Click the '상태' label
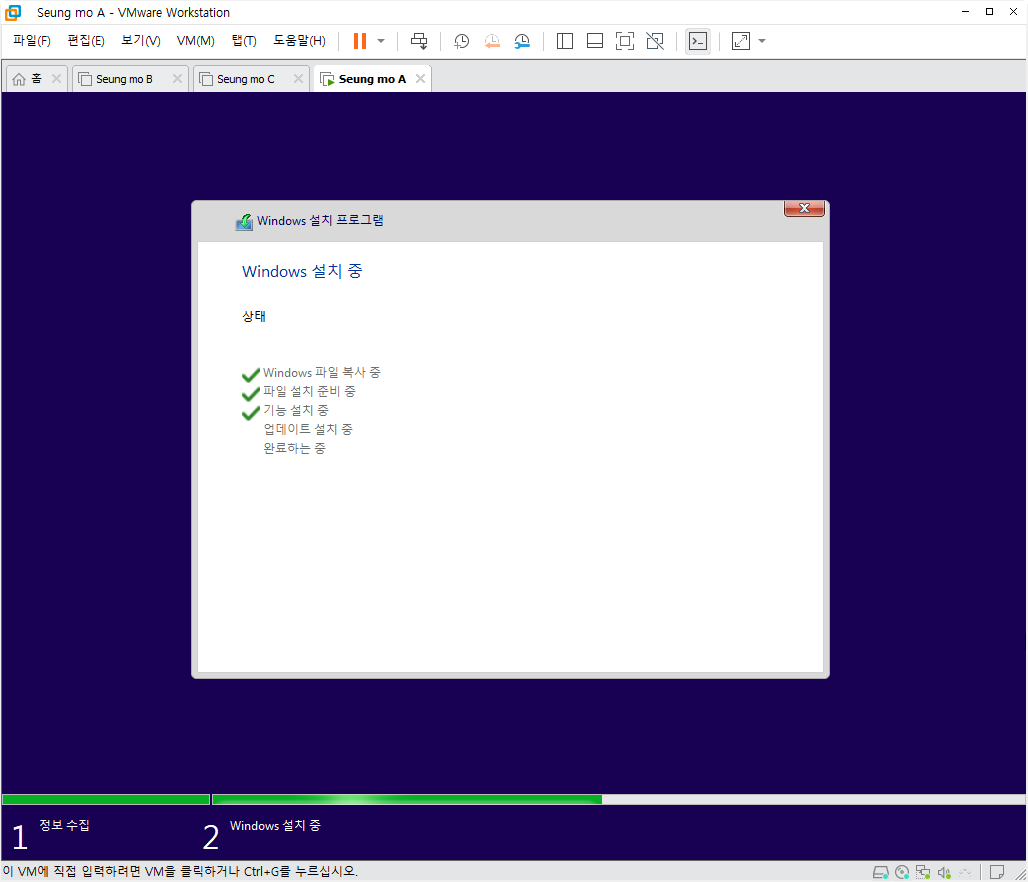The height and width of the screenshot is (882, 1028). tap(254, 316)
